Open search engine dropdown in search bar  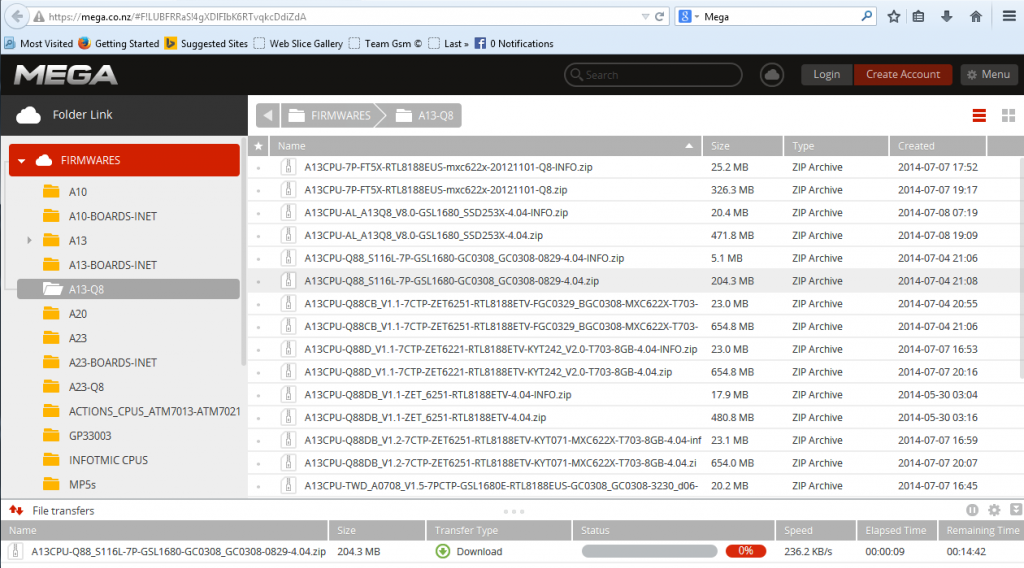coord(690,17)
